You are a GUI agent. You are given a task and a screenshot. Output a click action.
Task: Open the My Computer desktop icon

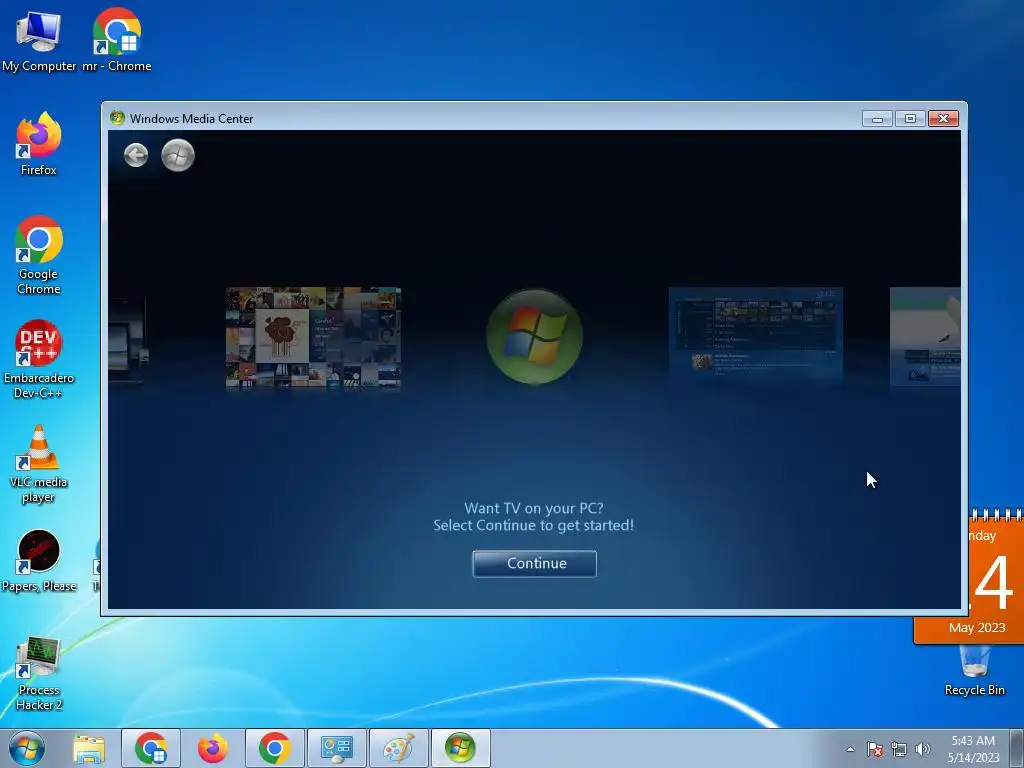(39, 40)
